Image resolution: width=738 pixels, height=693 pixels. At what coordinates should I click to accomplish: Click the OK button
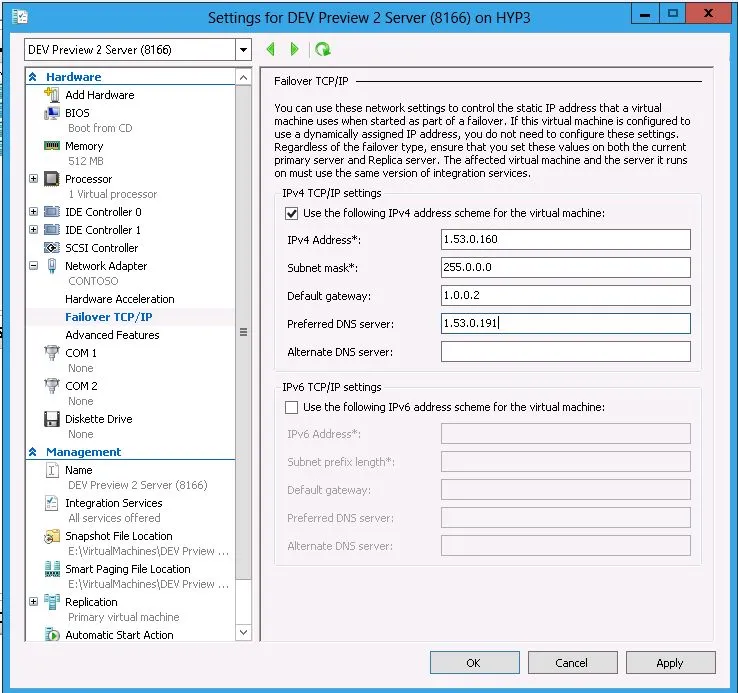pos(474,663)
